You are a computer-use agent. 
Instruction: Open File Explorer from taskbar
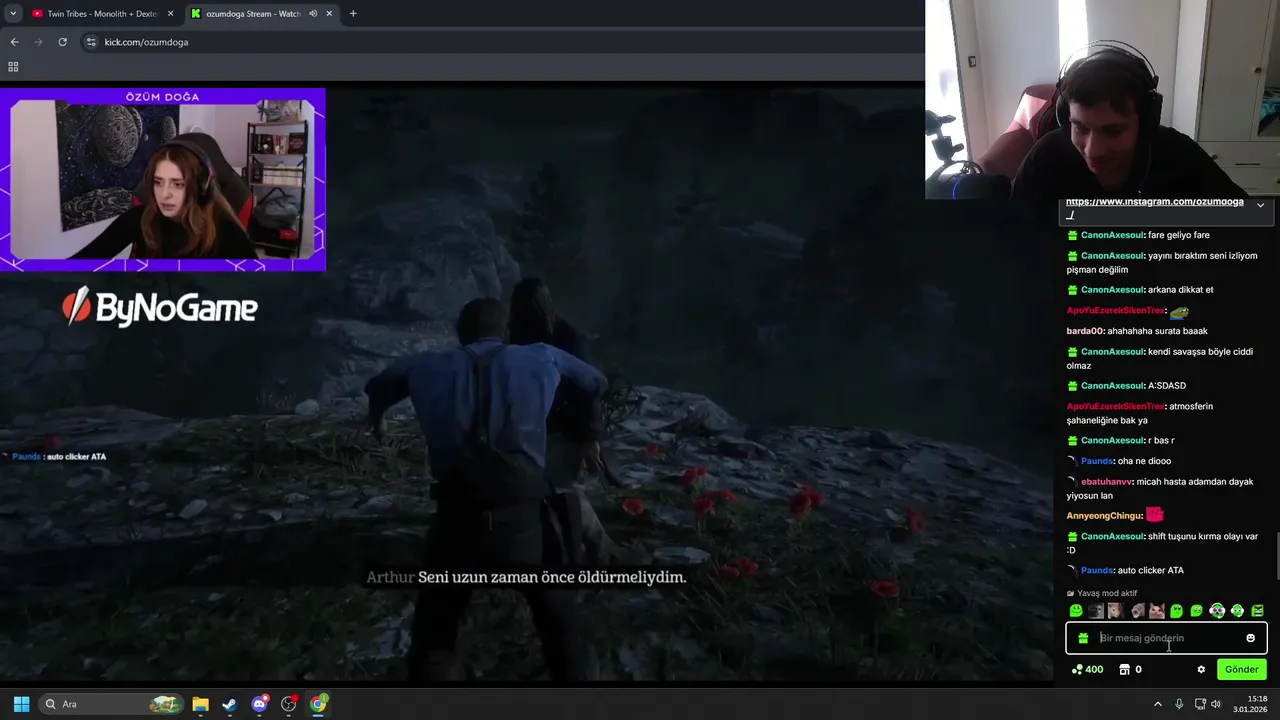(200, 704)
